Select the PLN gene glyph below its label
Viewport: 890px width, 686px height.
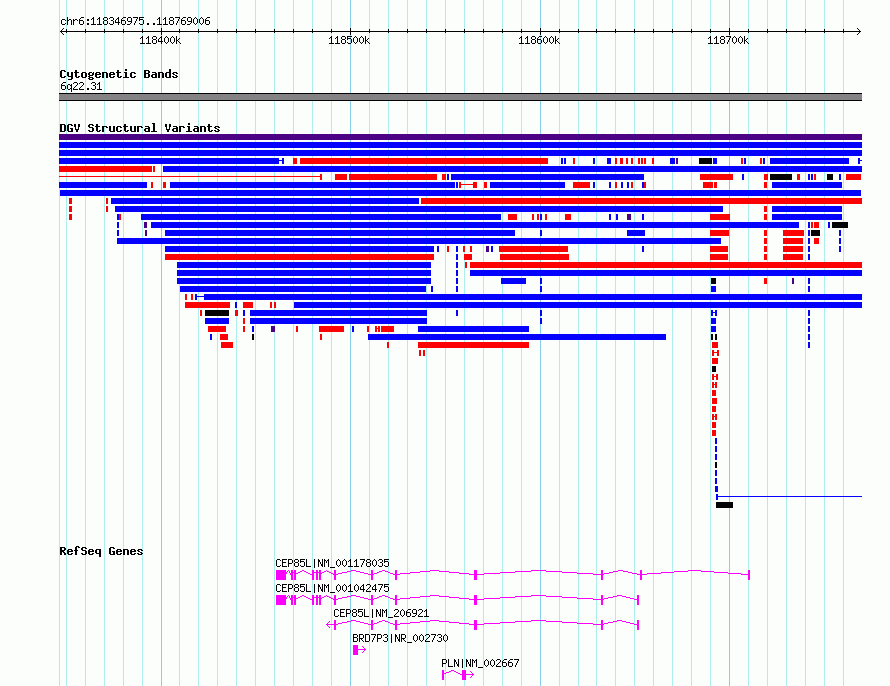(457, 675)
